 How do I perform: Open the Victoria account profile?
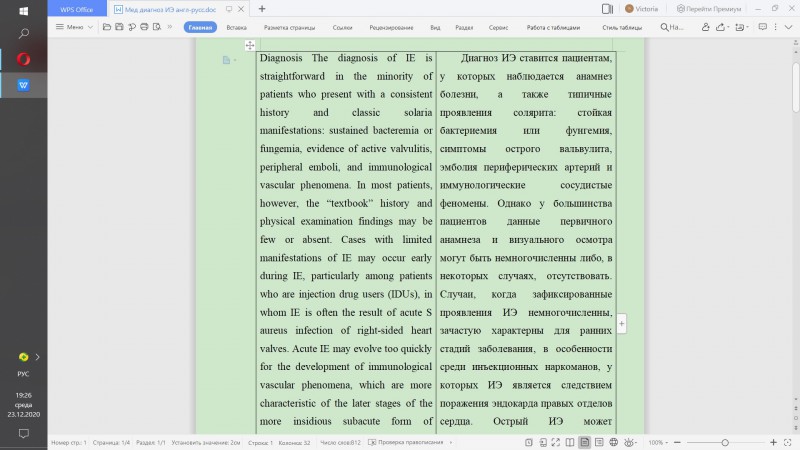point(641,9)
